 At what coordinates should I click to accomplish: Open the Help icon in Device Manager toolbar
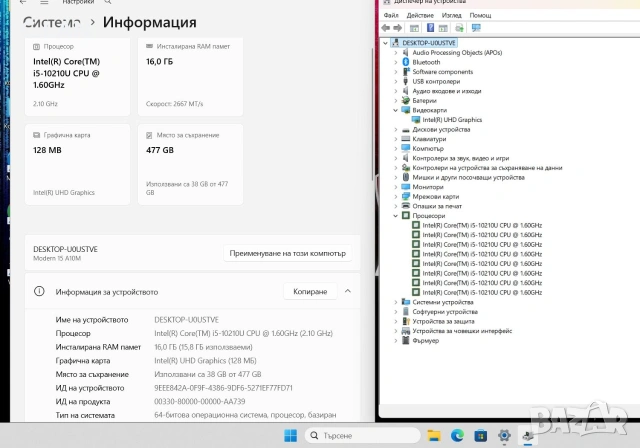click(430, 28)
